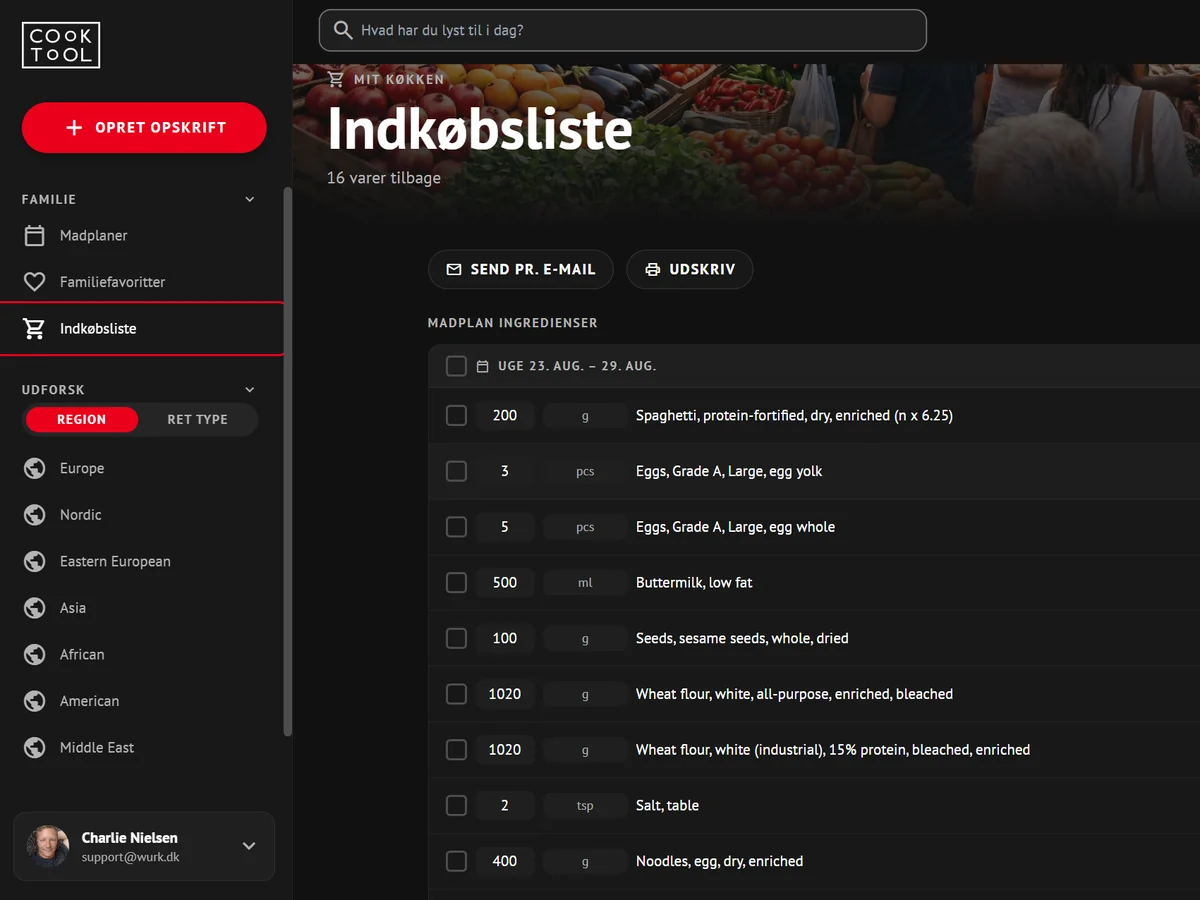The image size is (1200, 900).
Task: Collapse the Familie section chevron
Action: (x=250, y=200)
